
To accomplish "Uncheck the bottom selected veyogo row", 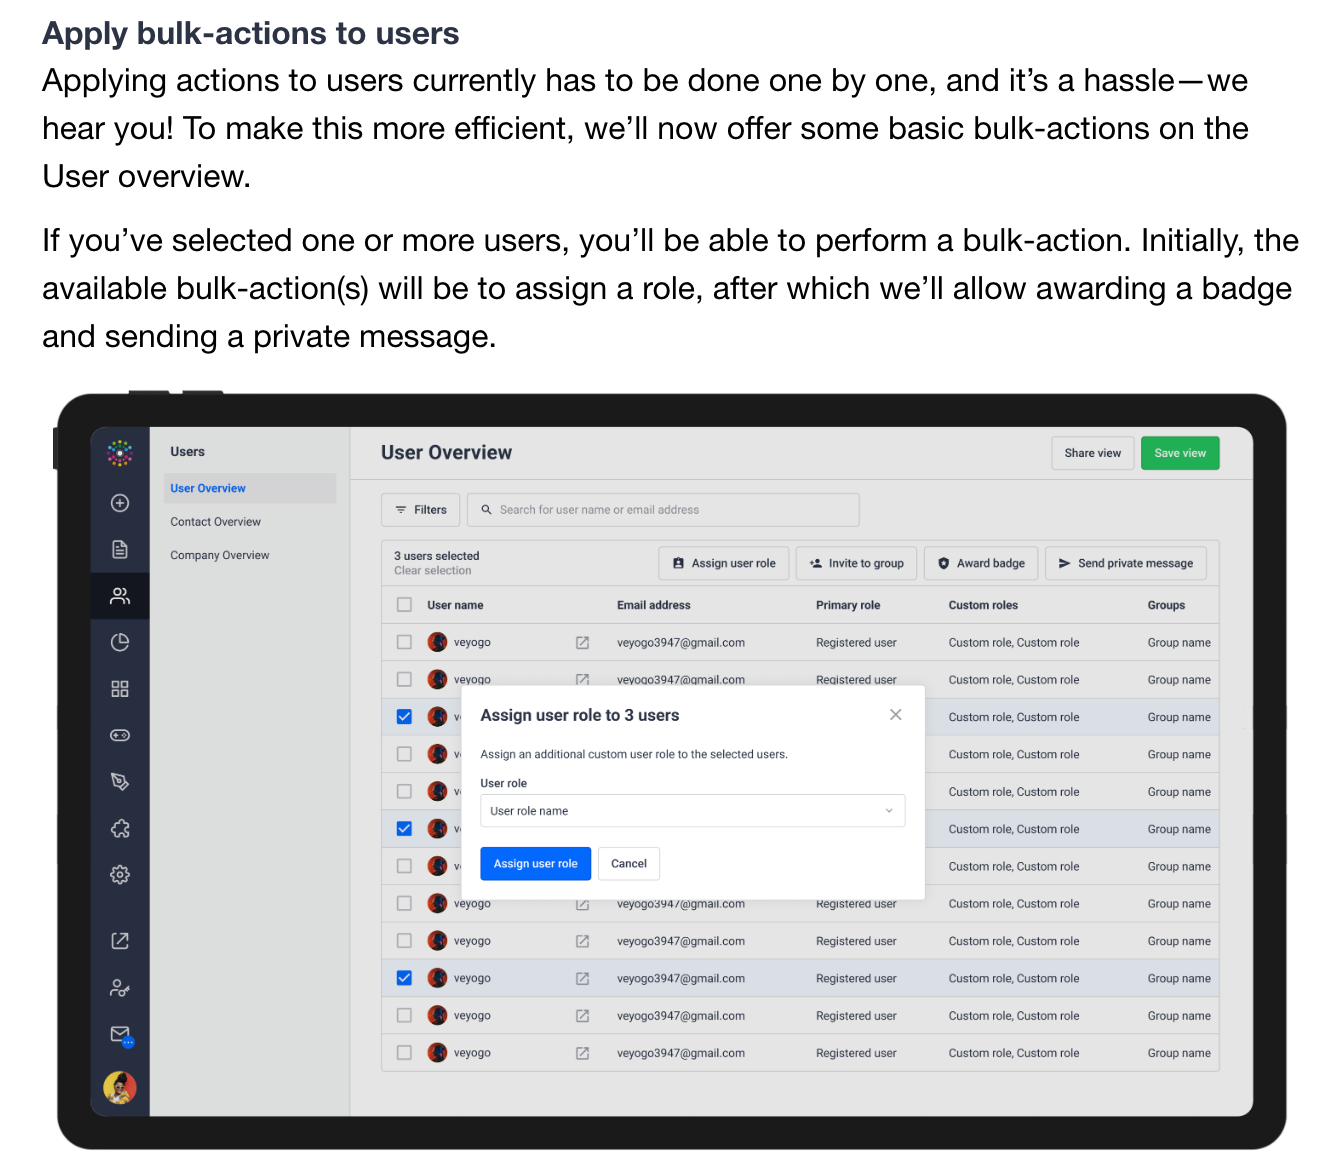I will (404, 978).
